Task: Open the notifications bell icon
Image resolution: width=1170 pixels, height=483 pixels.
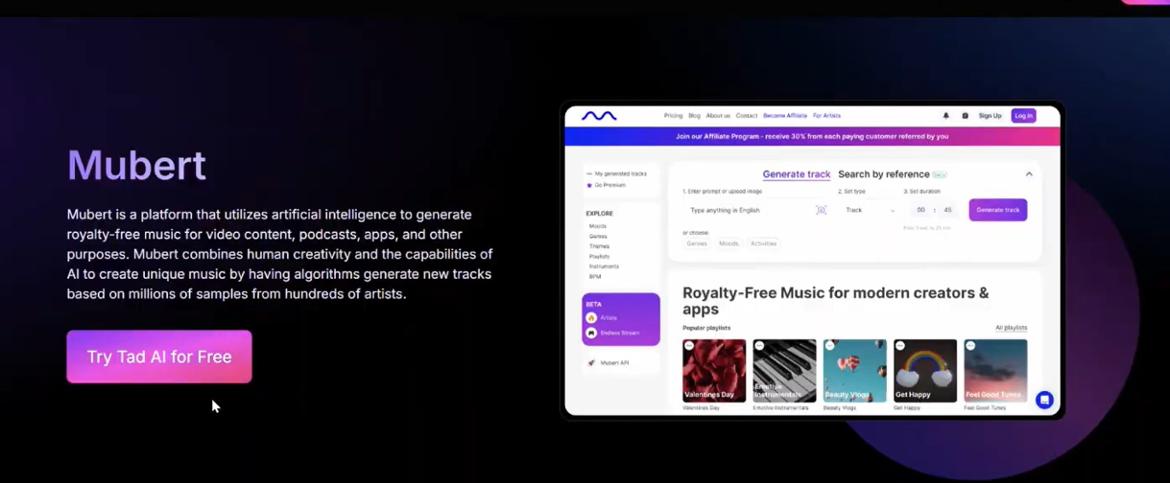Action: tap(946, 116)
